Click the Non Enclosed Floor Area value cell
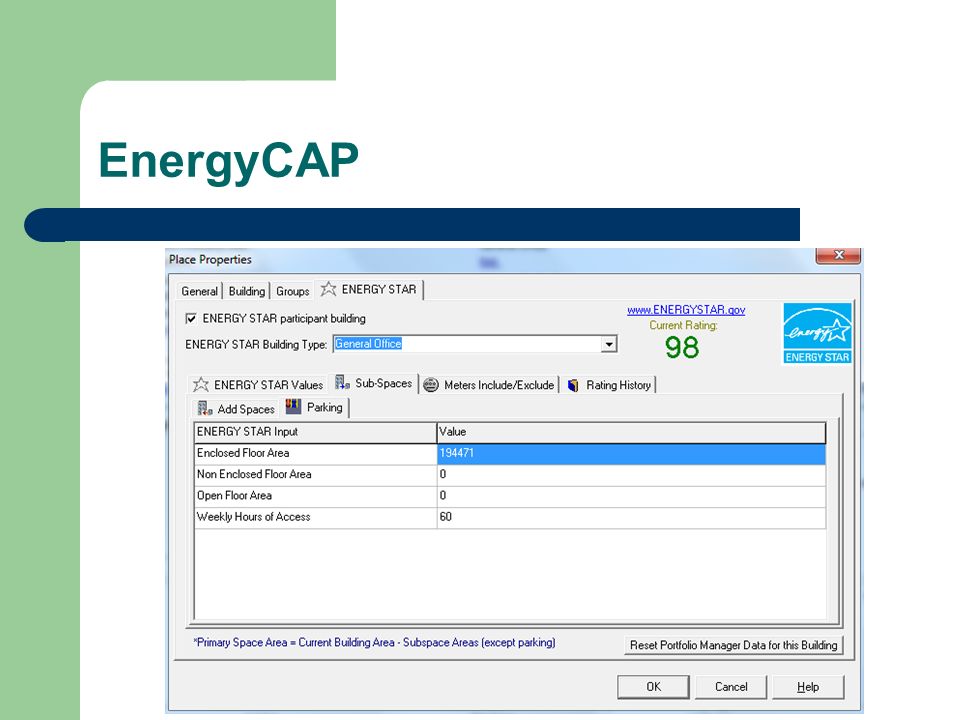This screenshot has width=960, height=720. point(631,474)
